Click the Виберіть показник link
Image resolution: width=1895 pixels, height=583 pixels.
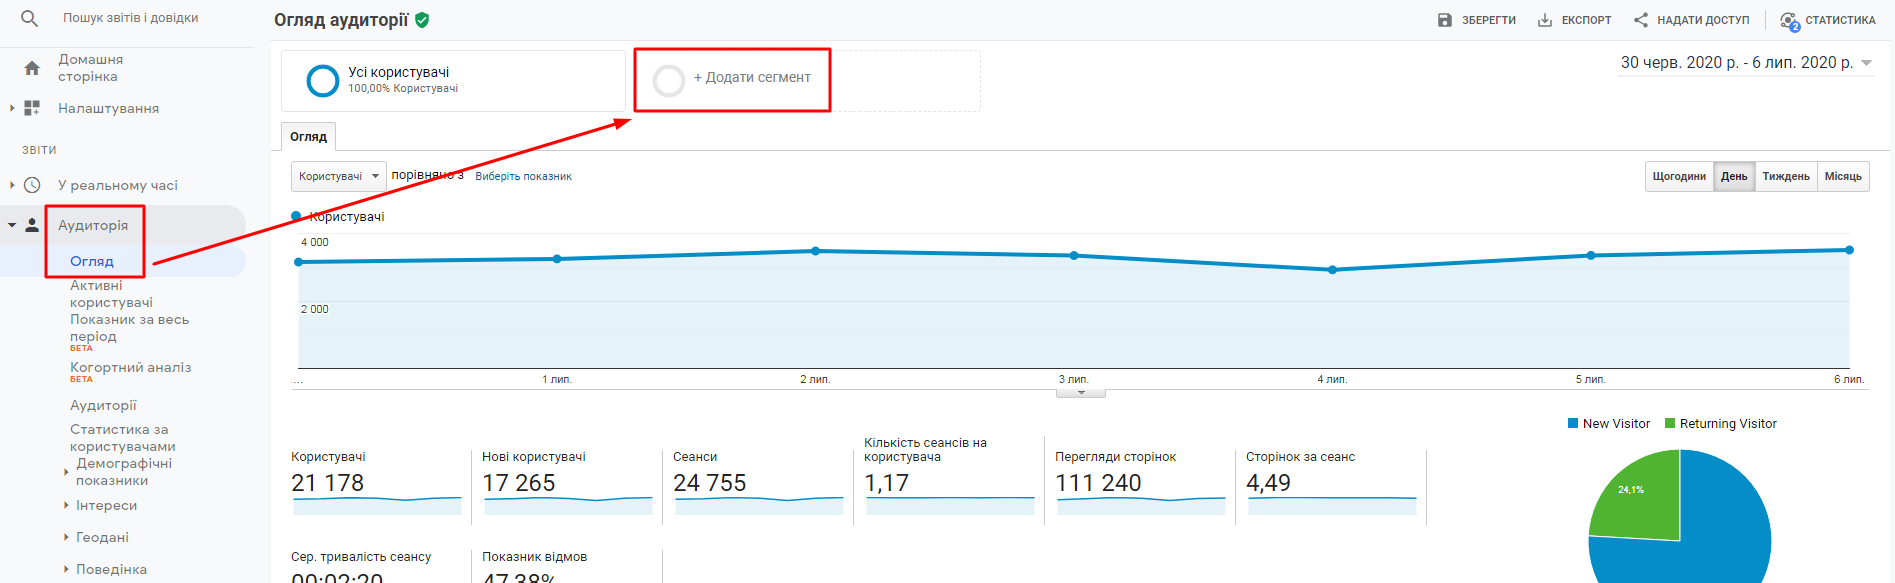pos(523,176)
